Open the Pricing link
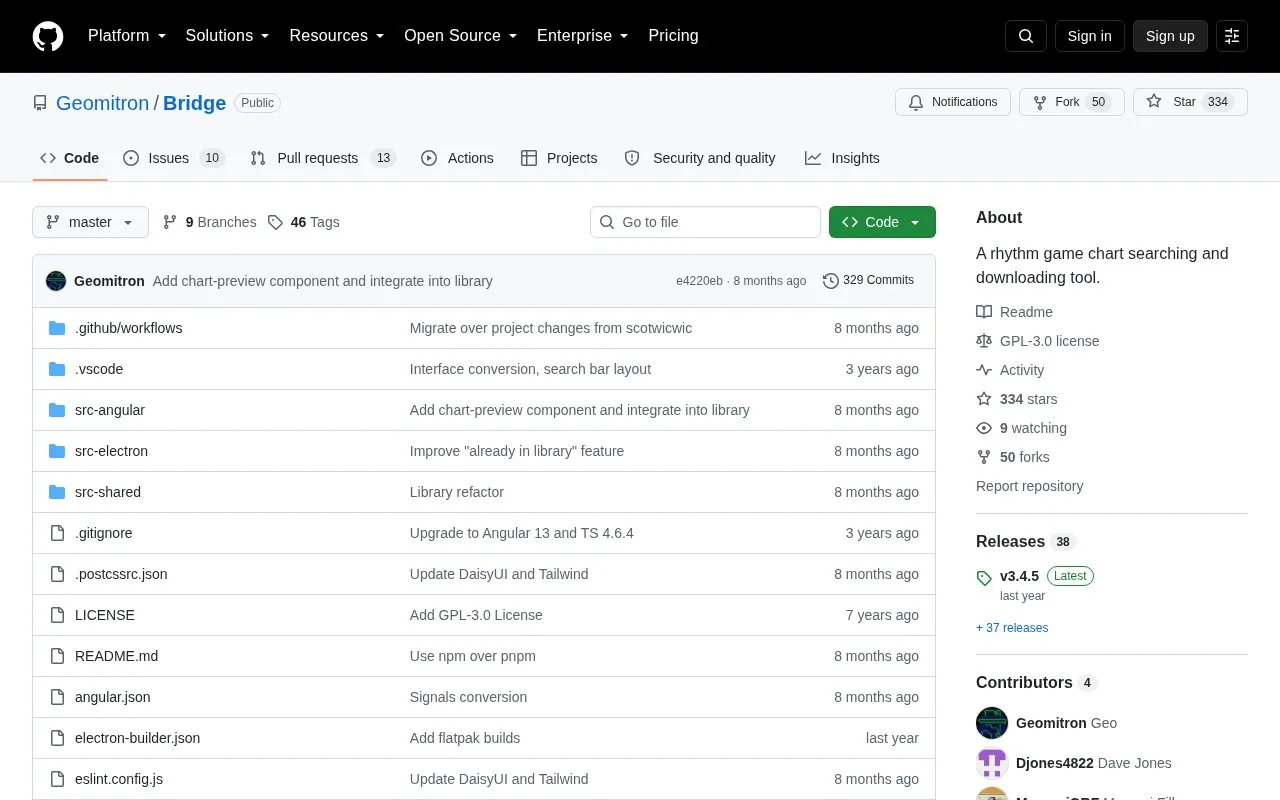 pyautogui.click(x=673, y=36)
